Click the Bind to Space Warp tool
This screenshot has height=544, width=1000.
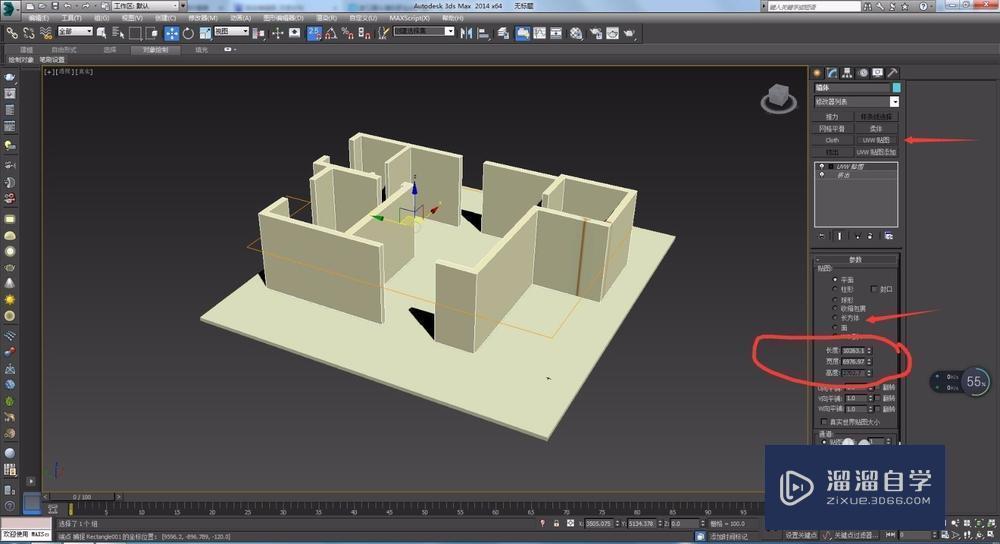[x=46, y=33]
